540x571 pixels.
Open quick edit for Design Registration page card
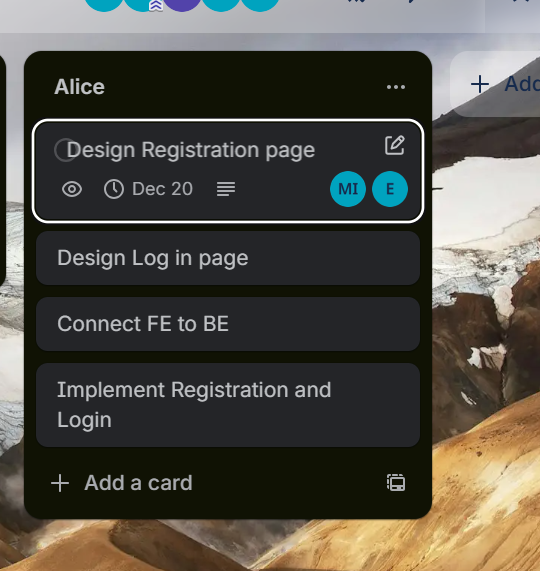pyautogui.click(x=395, y=146)
